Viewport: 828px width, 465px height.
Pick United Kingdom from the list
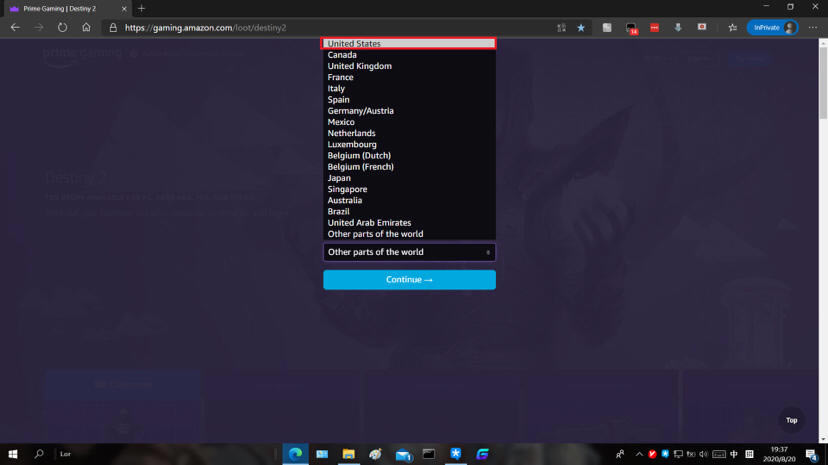409,66
